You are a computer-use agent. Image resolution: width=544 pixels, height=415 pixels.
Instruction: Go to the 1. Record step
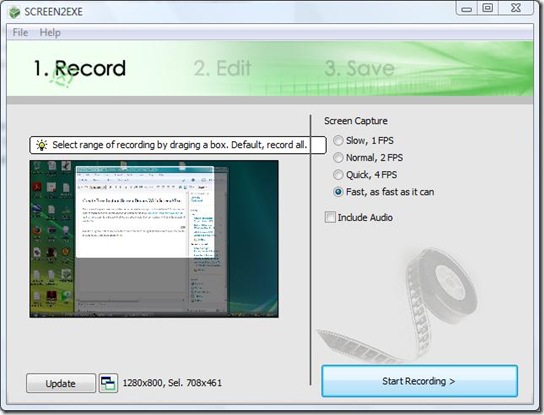click(80, 68)
